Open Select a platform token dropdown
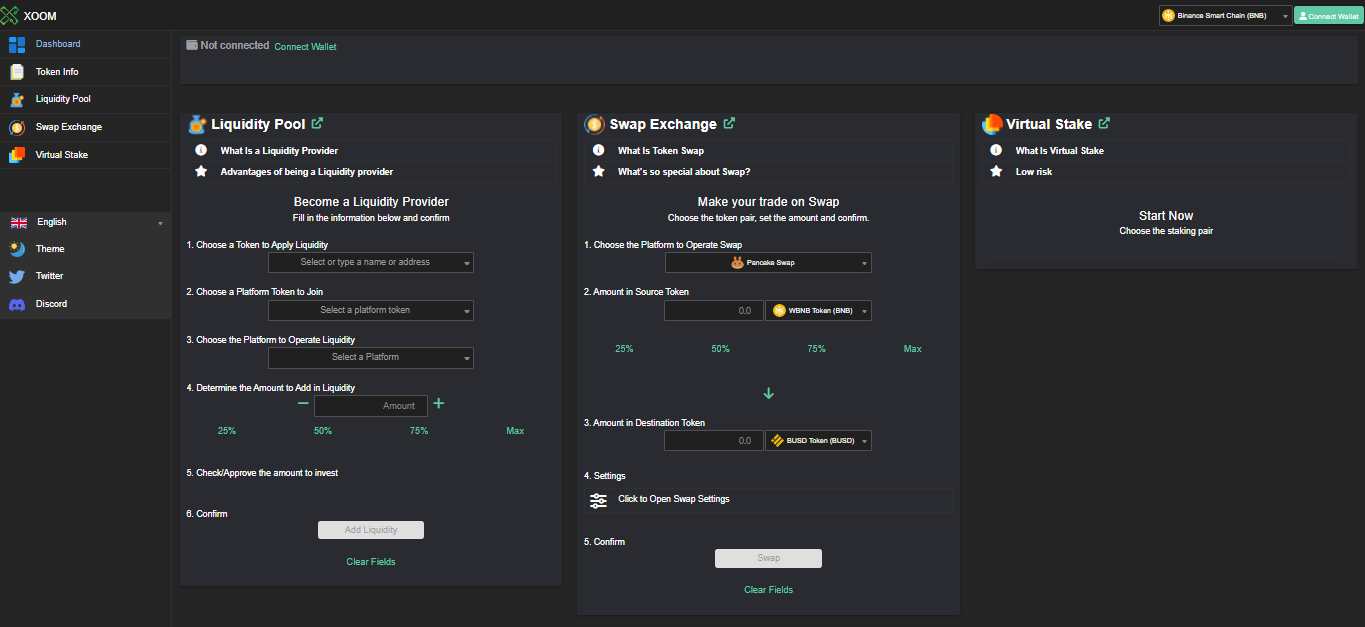This screenshot has height=627, width=1365. 371,310
